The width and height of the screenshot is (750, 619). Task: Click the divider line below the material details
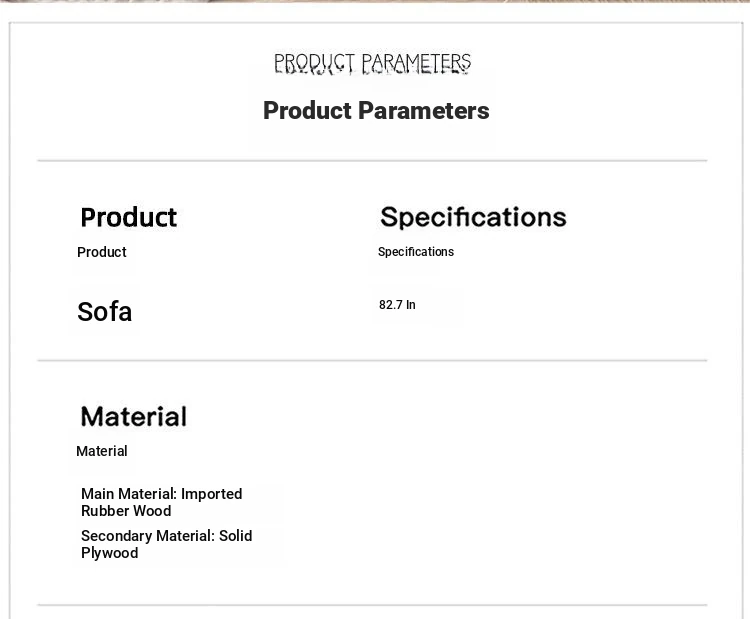pyautogui.click(x=372, y=605)
